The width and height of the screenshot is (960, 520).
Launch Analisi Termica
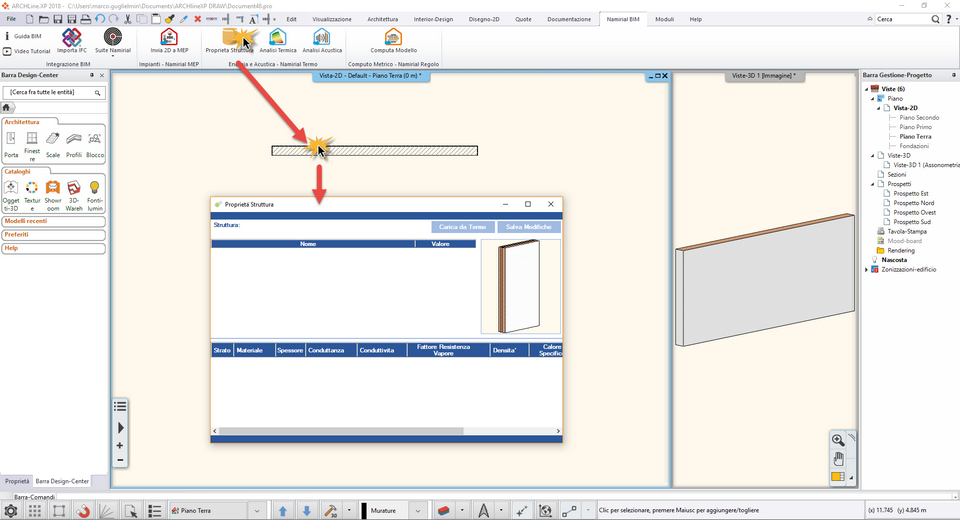pos(277,41)
